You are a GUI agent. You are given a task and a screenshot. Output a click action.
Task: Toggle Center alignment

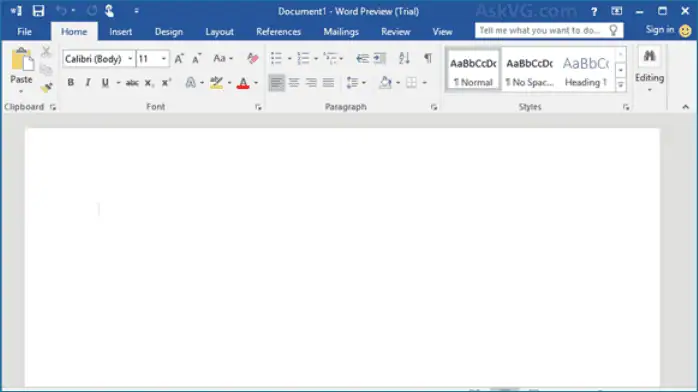point(294,83)
